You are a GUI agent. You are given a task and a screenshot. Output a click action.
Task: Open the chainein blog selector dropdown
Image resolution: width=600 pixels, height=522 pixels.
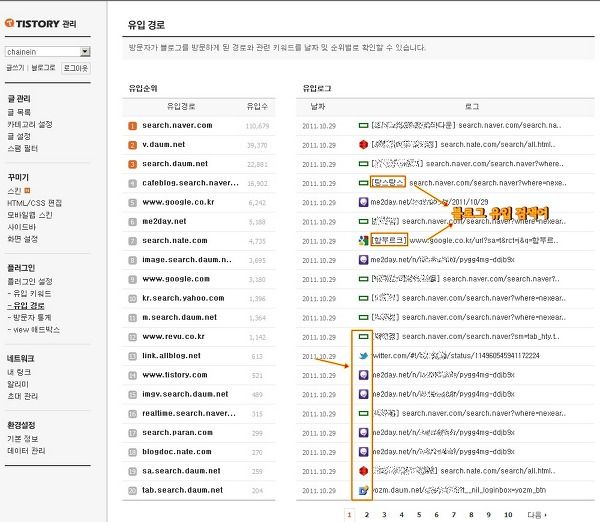[x=48, y=52]
